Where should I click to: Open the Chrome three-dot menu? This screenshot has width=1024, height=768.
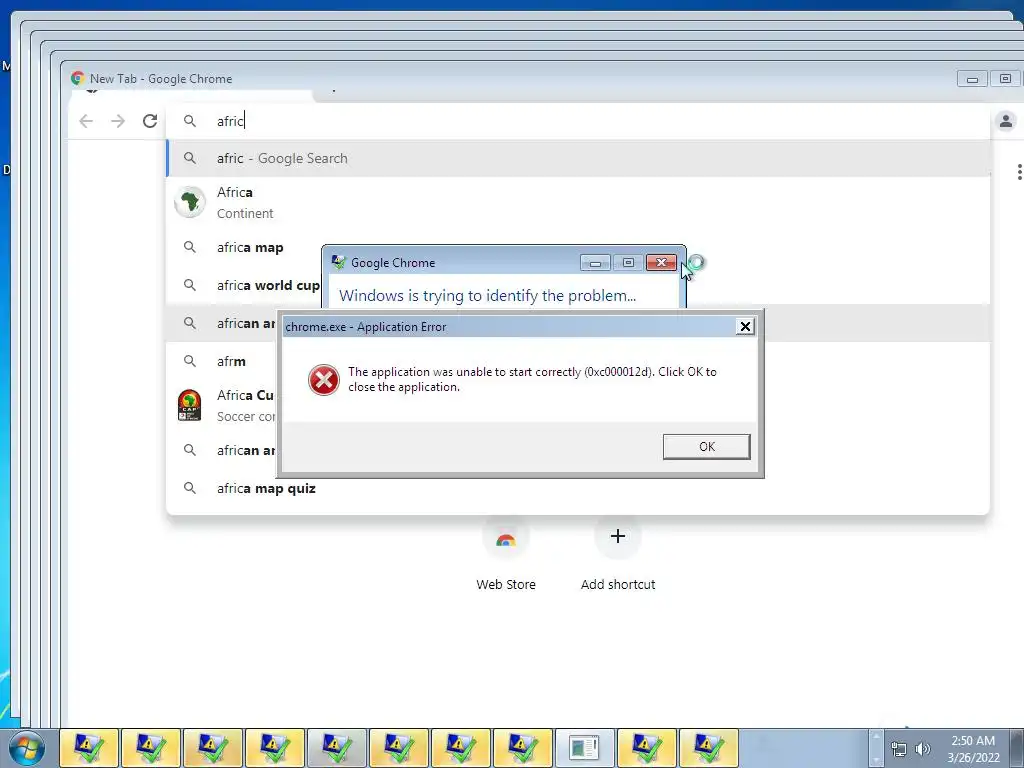pyautogui.click(x=1019, y=172)
